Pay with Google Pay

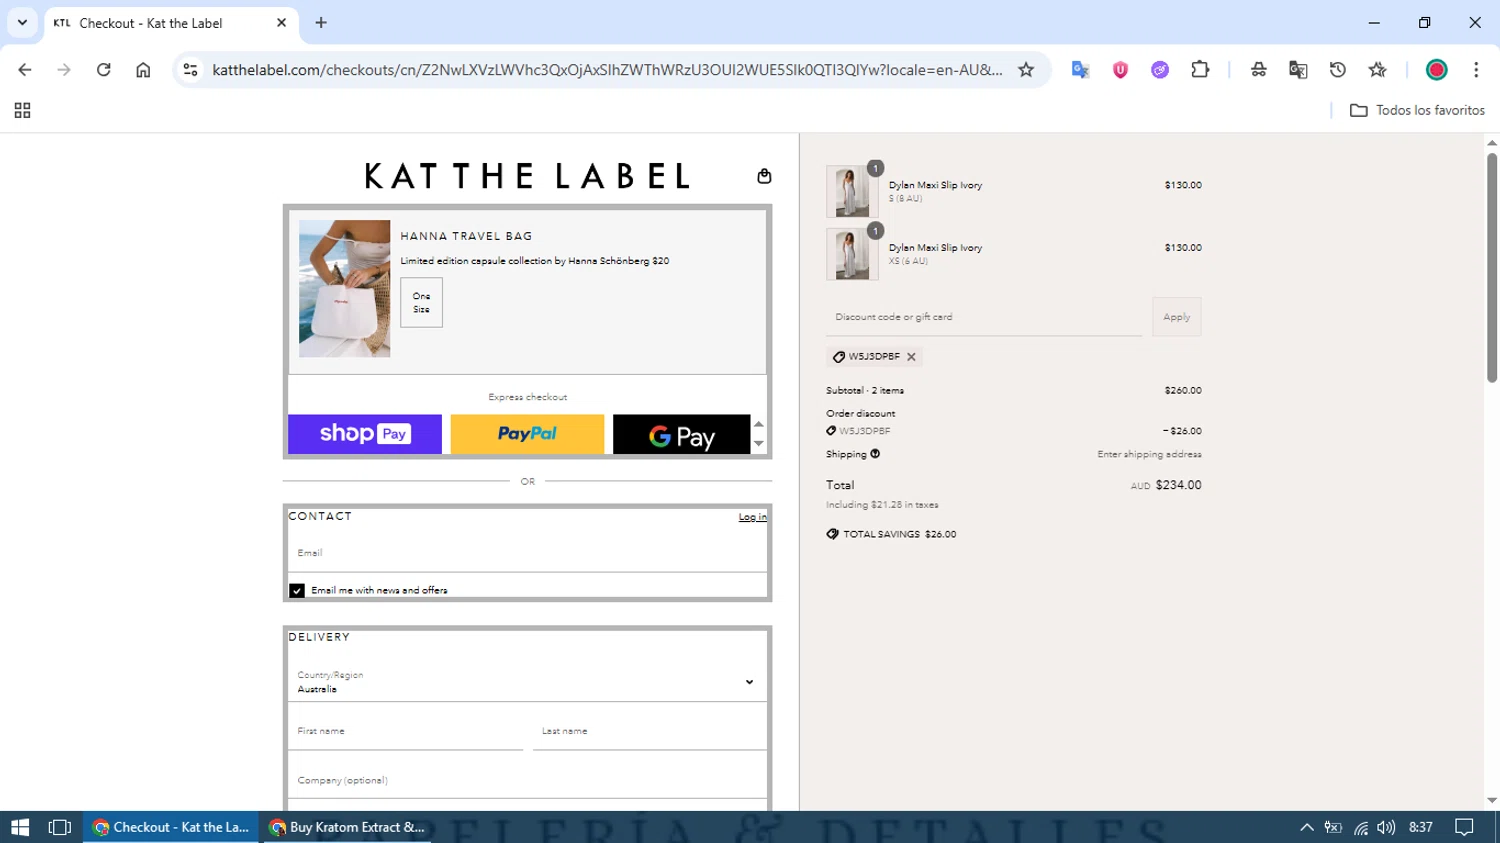coord(681,434)
